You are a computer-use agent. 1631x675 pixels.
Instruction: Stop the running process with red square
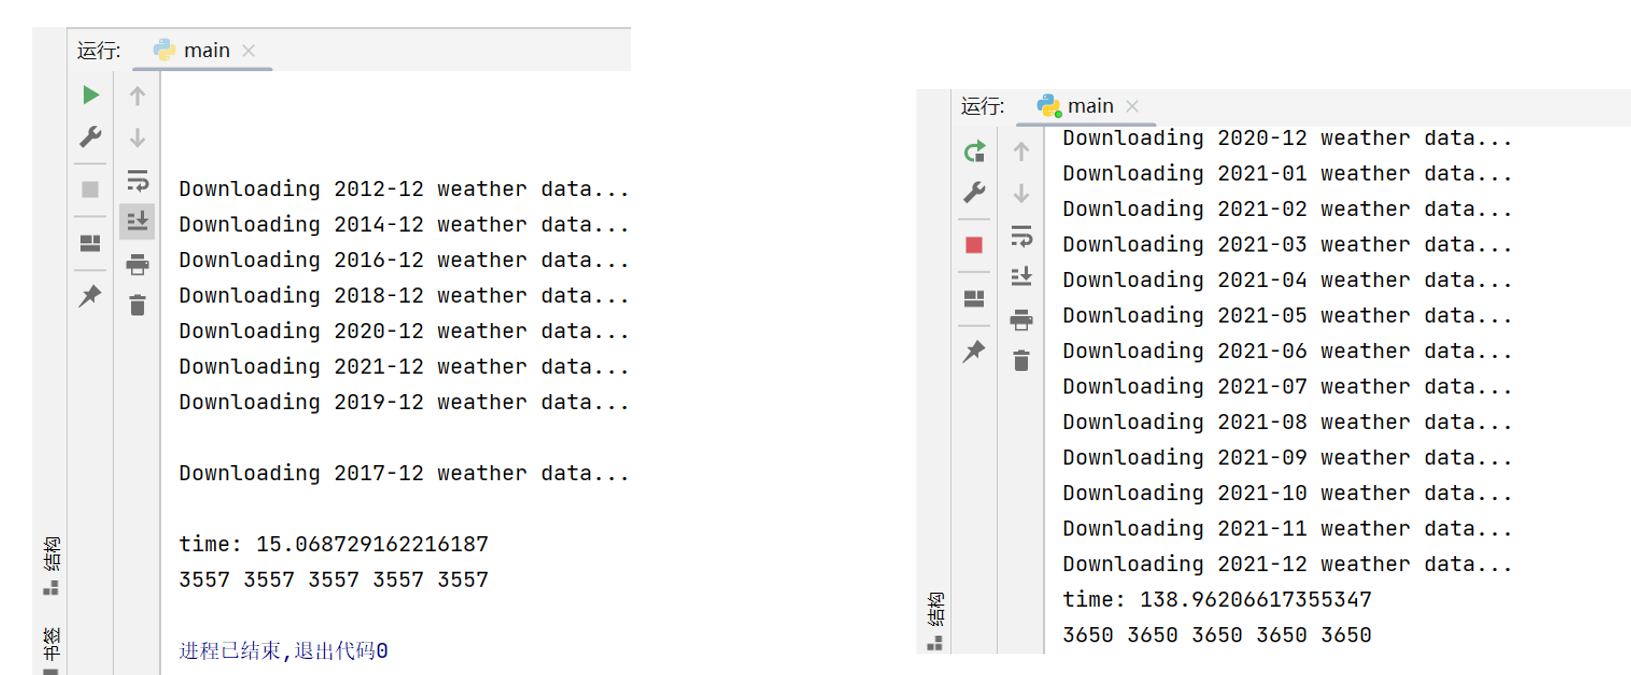coord(974,245)
